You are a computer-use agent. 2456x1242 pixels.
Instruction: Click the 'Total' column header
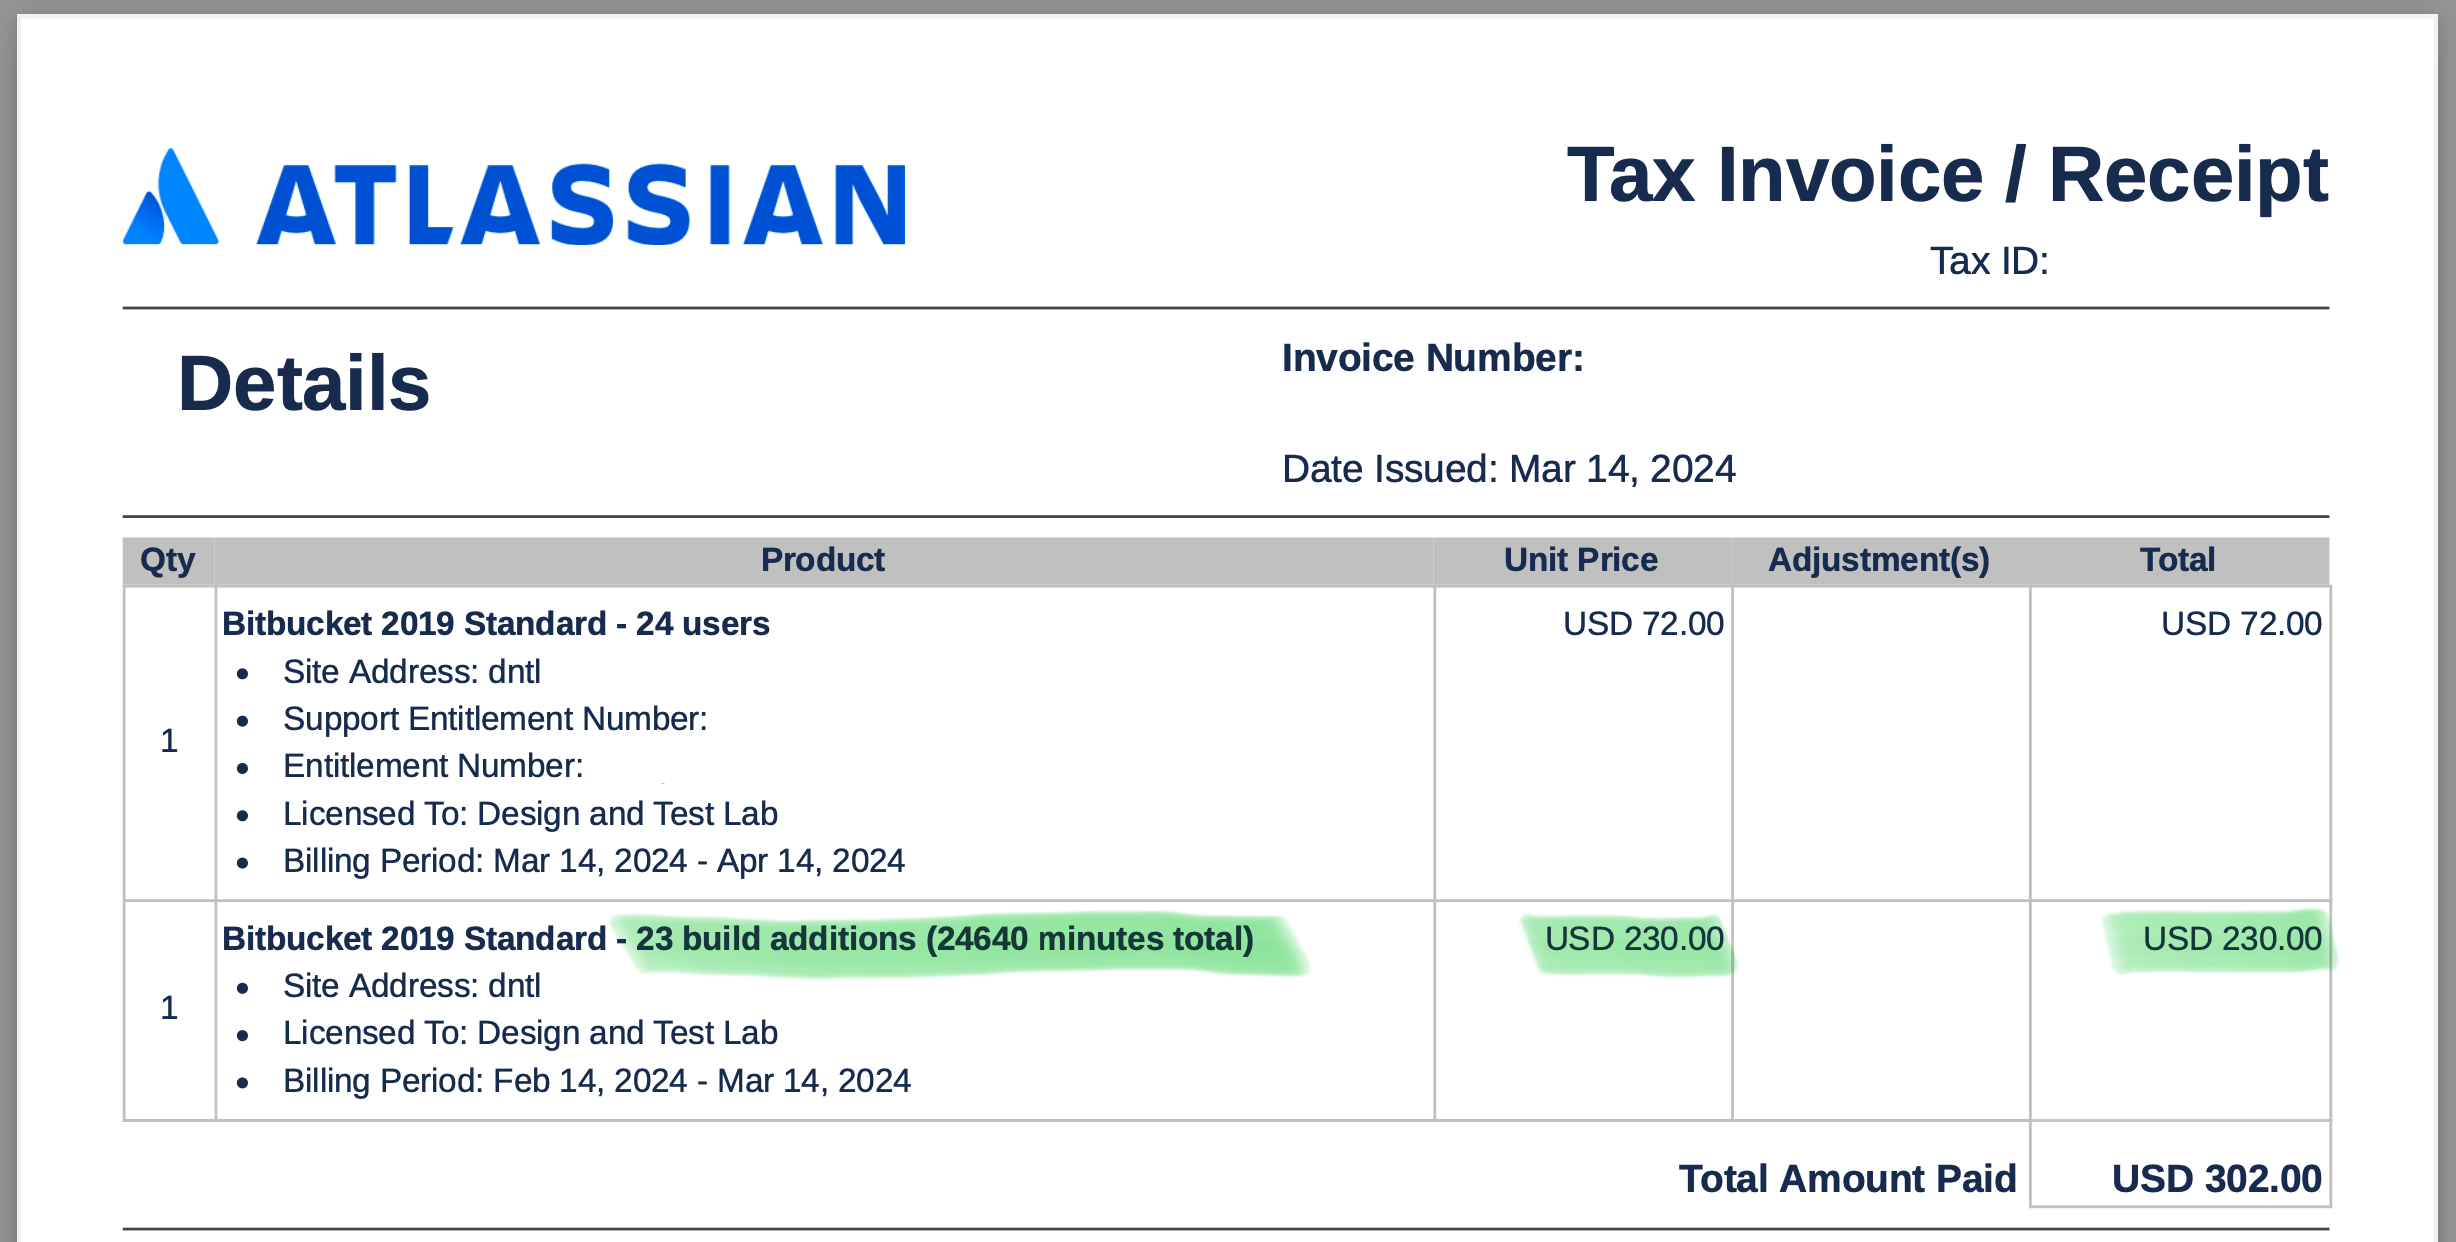point(2177,560)
